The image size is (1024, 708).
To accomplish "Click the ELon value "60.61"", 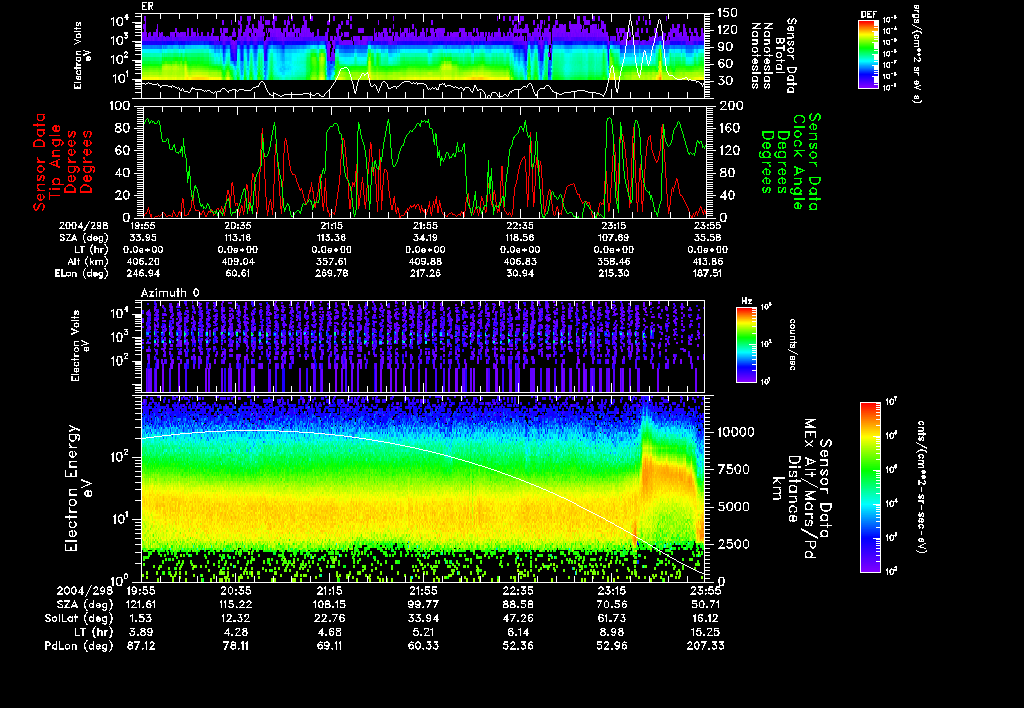I will 238,274.
